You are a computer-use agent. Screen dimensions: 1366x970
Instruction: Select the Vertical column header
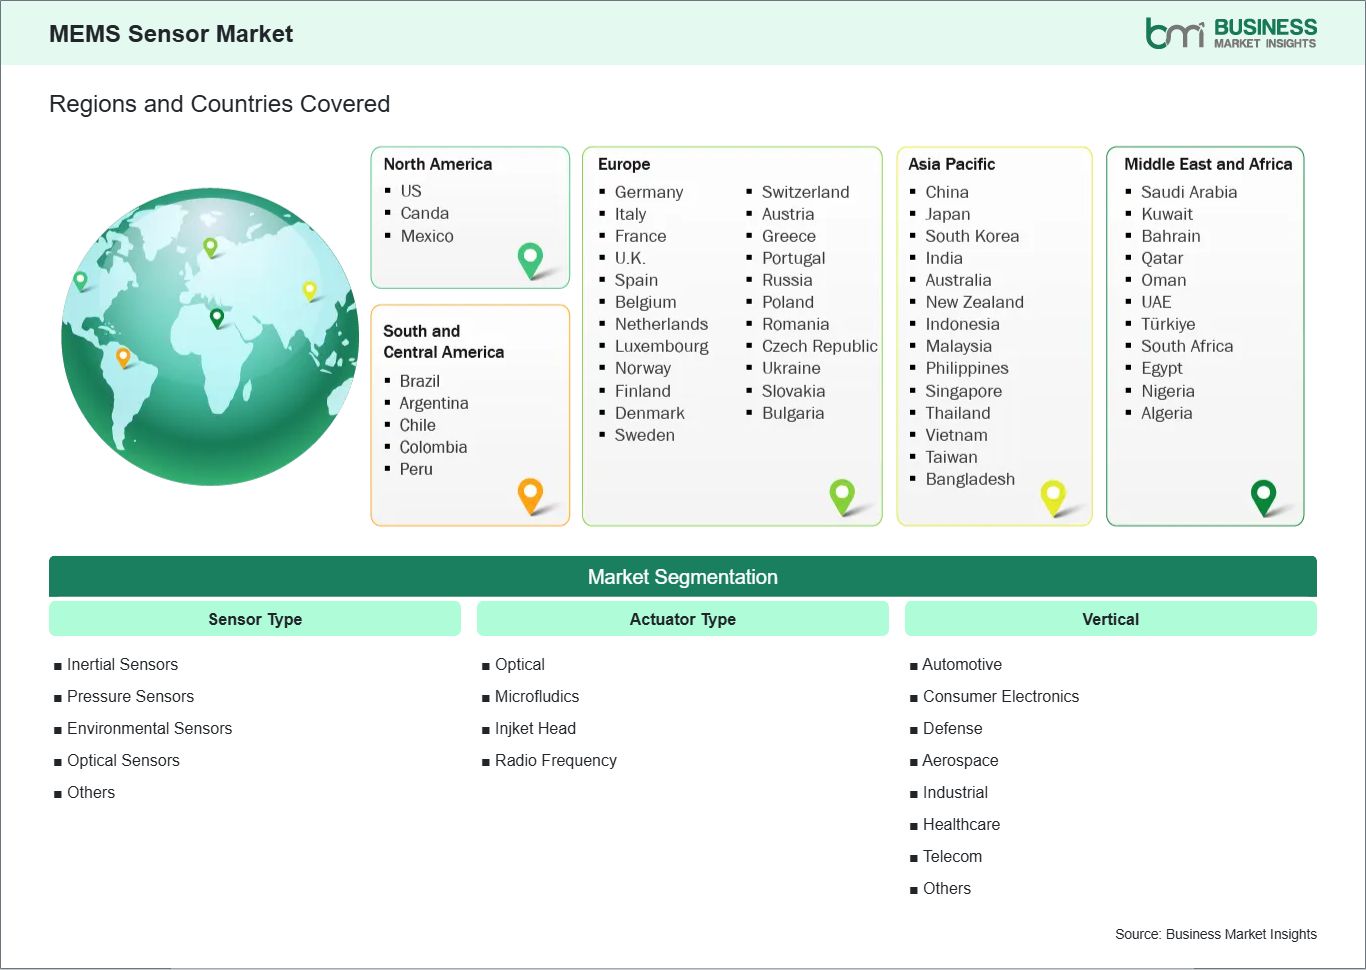coord(1110,619)
